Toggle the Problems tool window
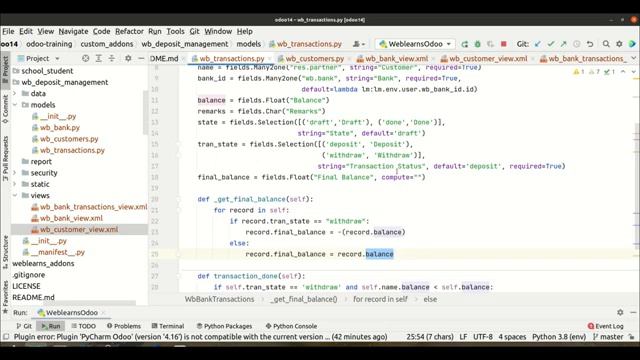640x360 pixels. (124, 326)
